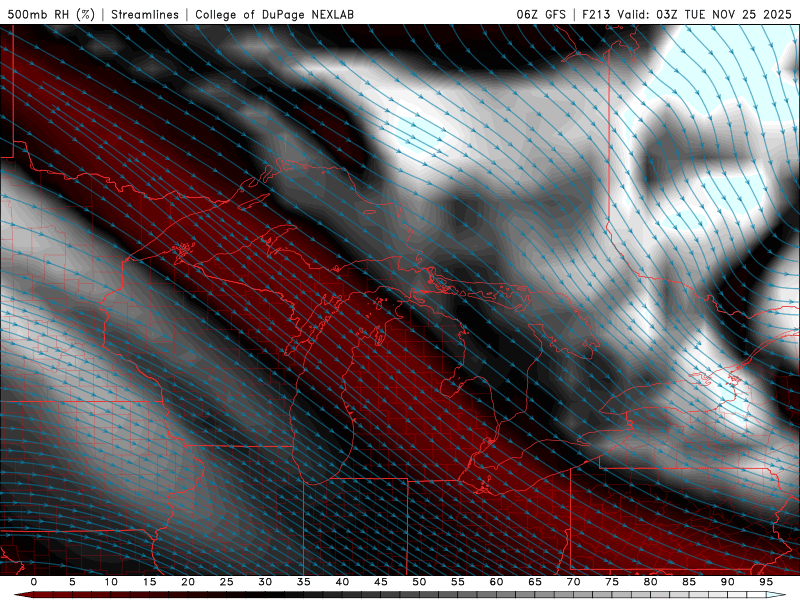This screenshot has height=600, width=800.
Task: Click the '30' color scale label
Action: (x=265, y=582)
